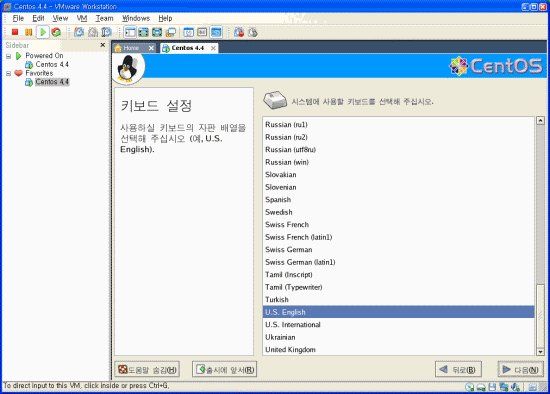The width and height of the screenshot is (550, 394).
Task: Click the Quick Switch toolbar icon
Action: click(157, 32)
